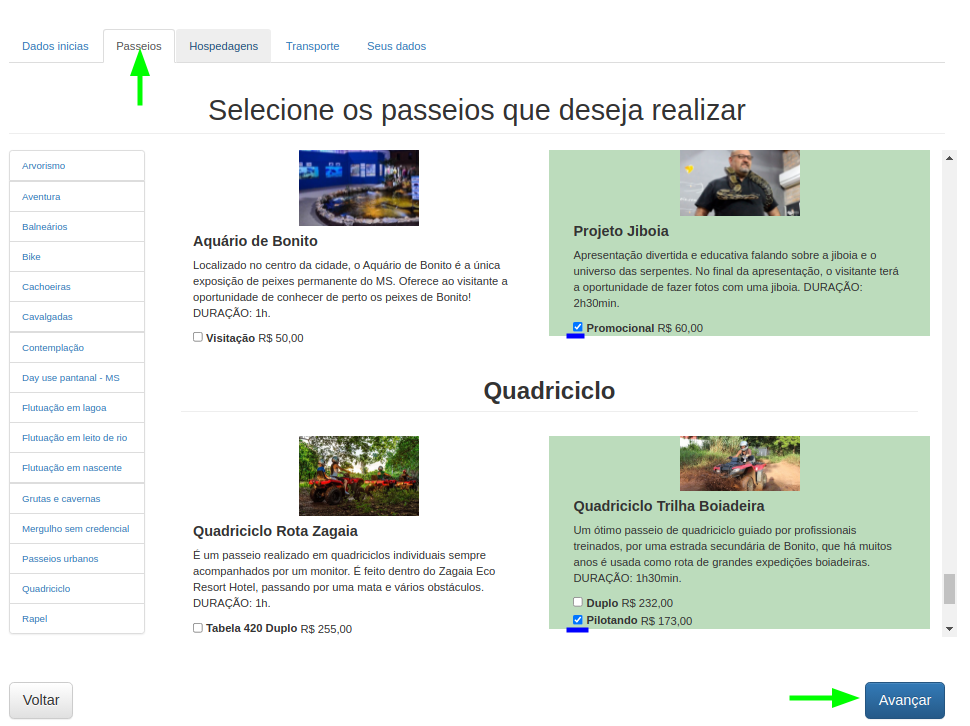Tick the Tabela 420 Duplo checkbox
The width and height of the screenshot is (970, 726).
[198, 629]
